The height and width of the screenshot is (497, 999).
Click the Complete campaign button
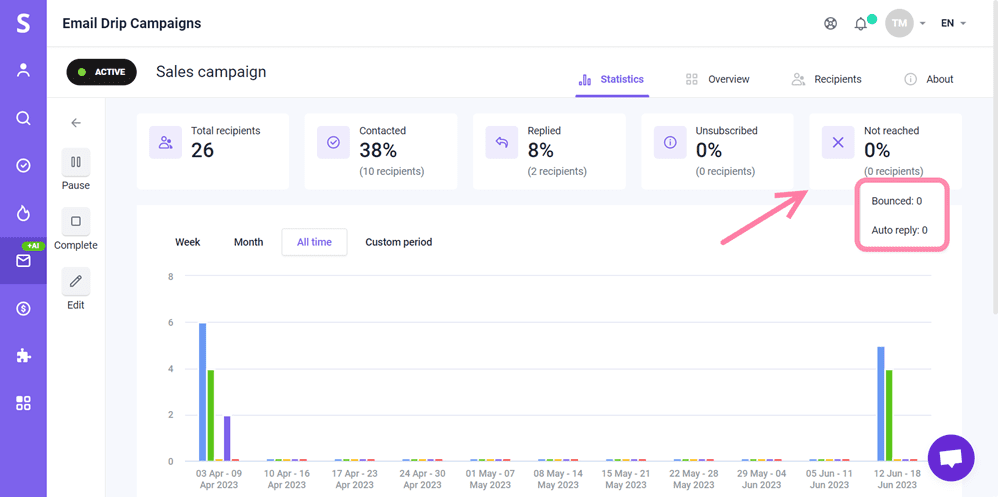(x=76, y=222)
